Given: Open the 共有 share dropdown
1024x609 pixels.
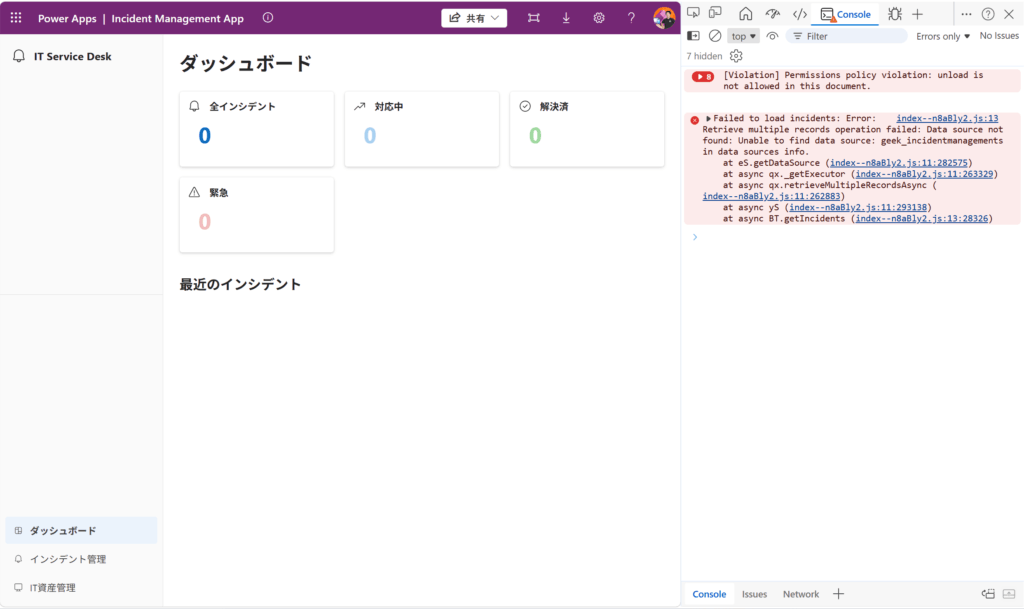Looking at the screenshot, I should pyautogui.click(x=474, y=18).
